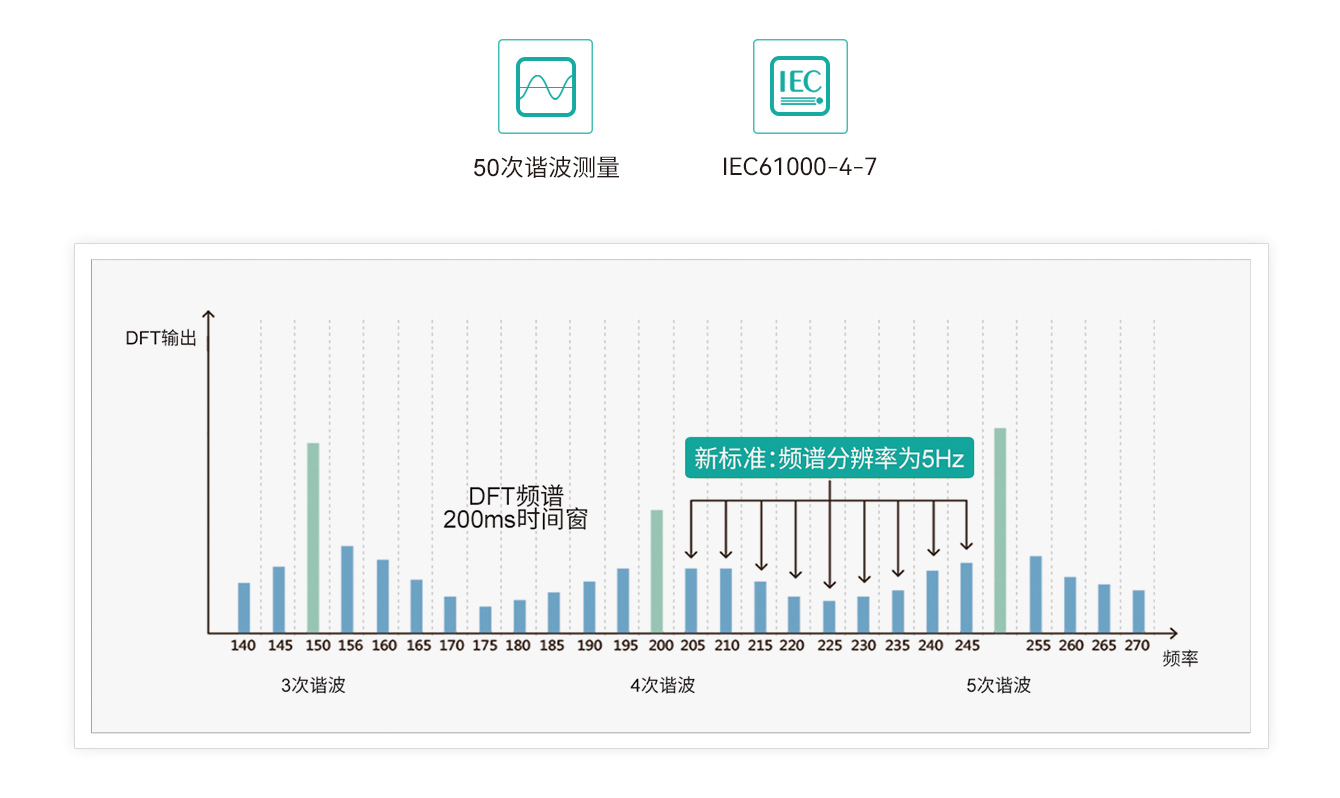Viewport: 1340px width, 798px height.
Task: Click the green 新标准:频谱分辨率为5Hz callout
Action: tap(829, 459)
